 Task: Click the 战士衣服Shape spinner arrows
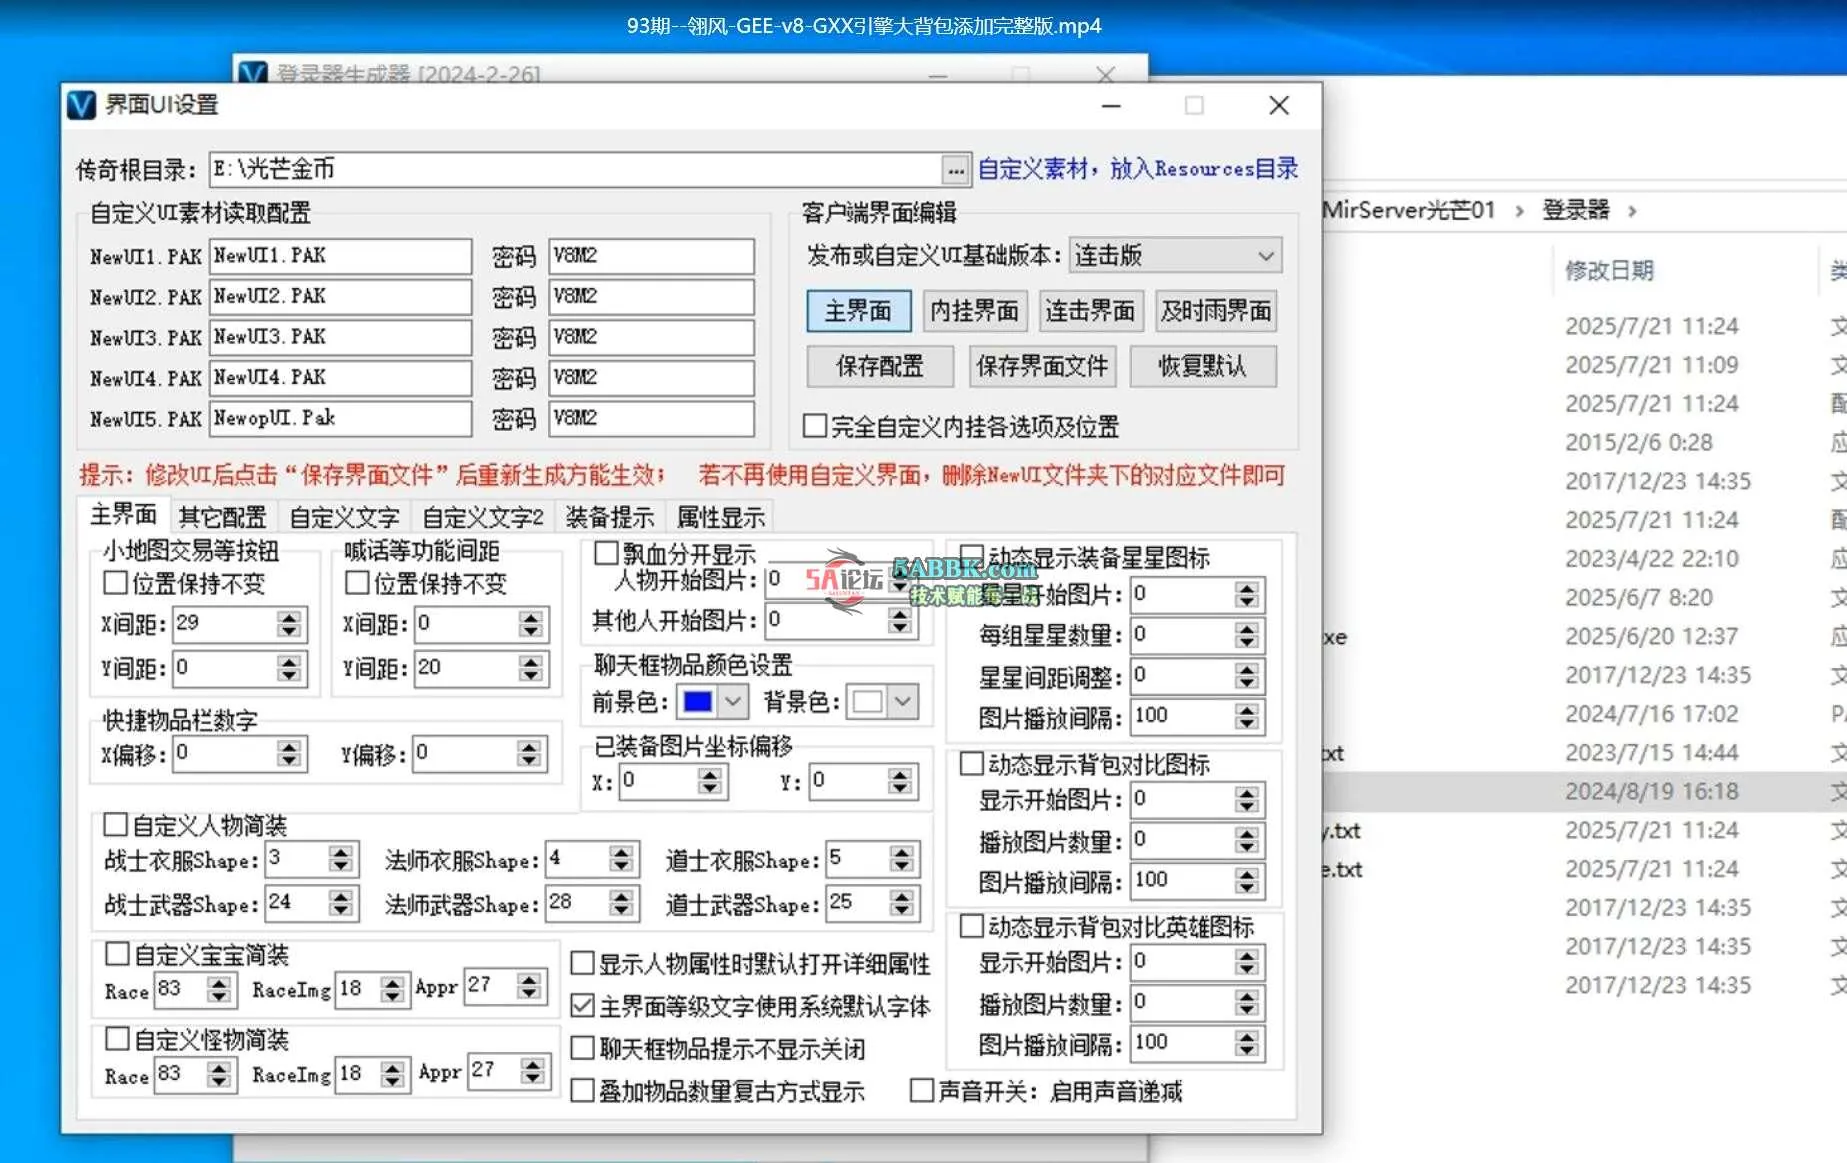[x=341, y=859]
